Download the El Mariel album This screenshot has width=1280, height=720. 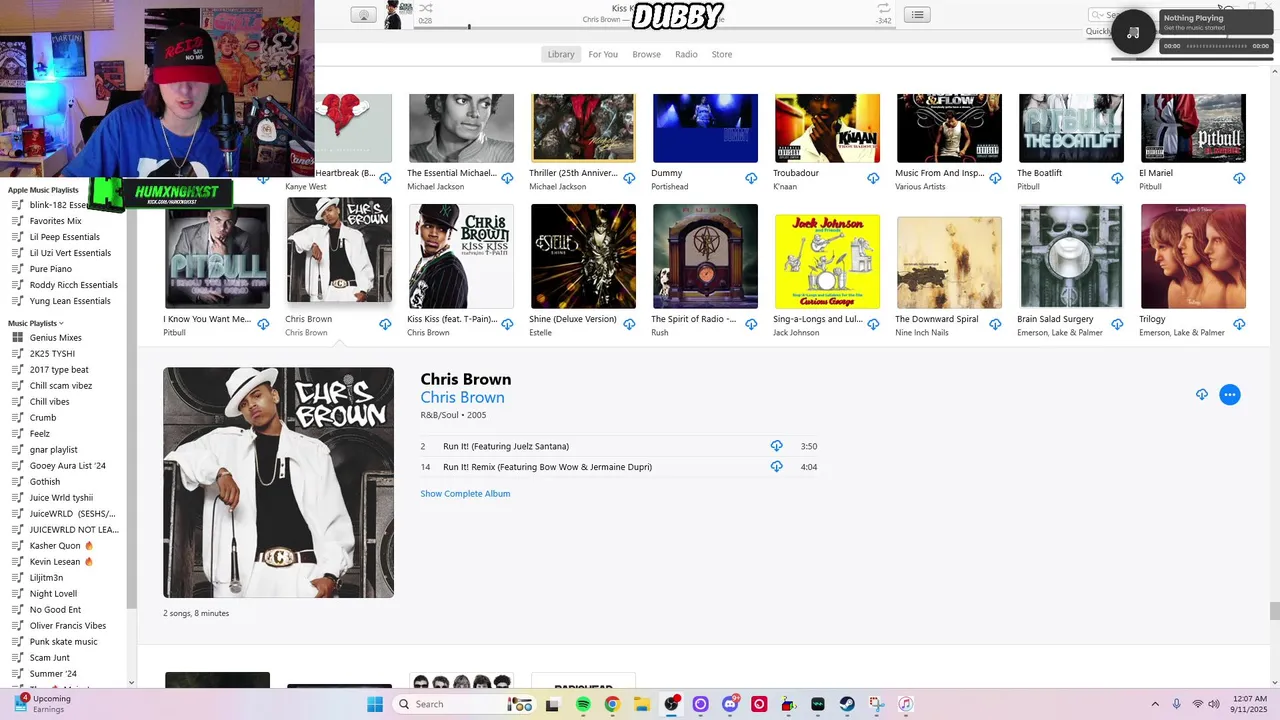tap(1239, 178)
